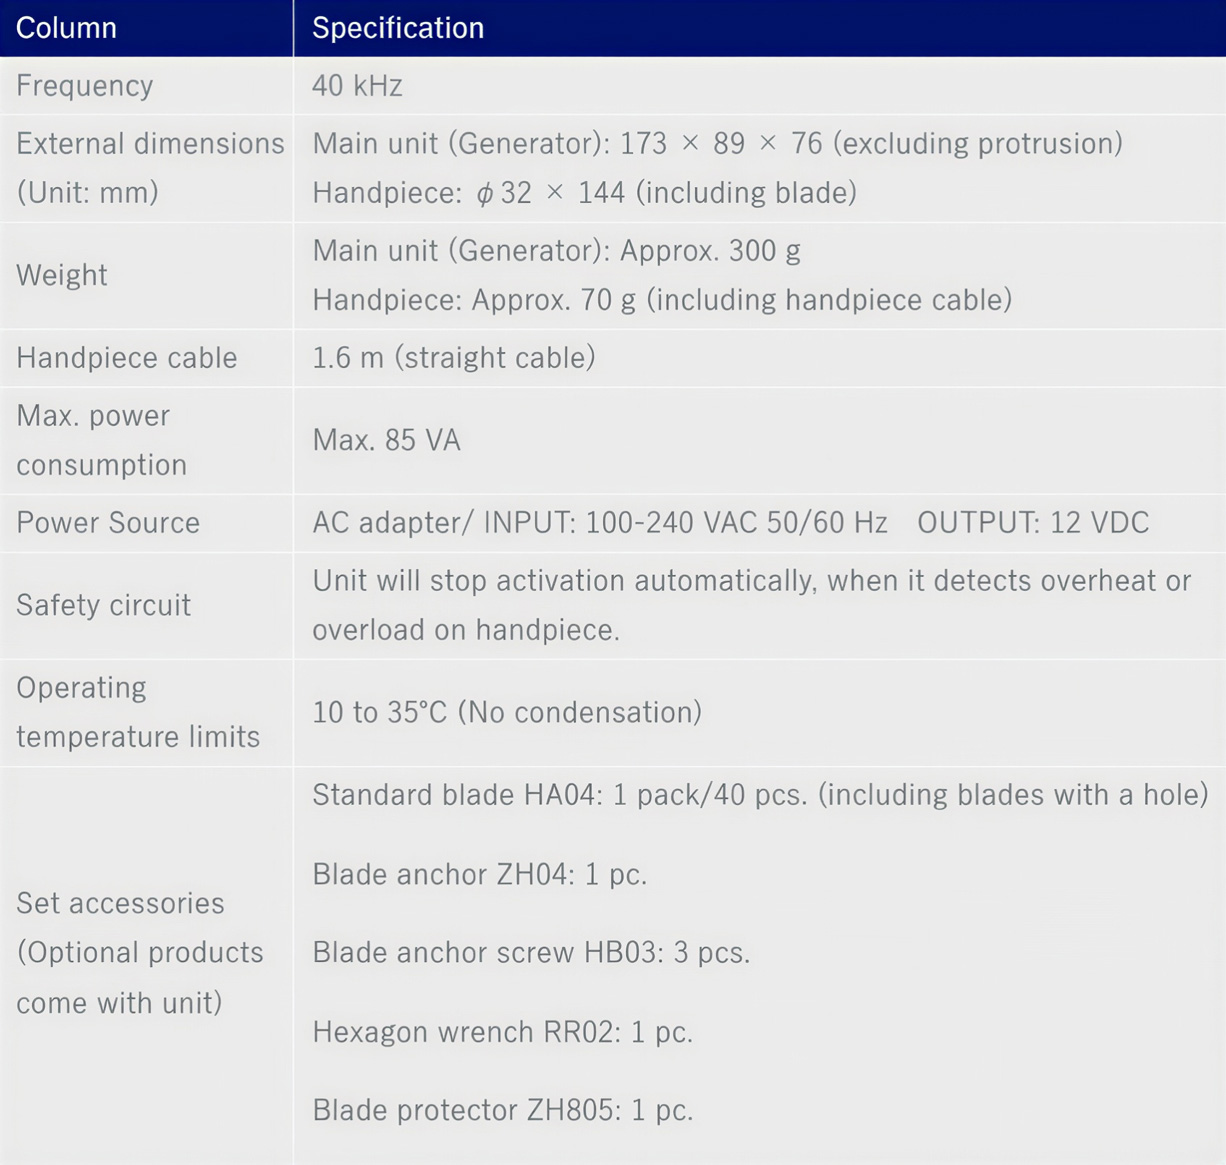Screen dimensions: 1226x1165
Task: Select the Weight row label
Action: coord(62,275)
